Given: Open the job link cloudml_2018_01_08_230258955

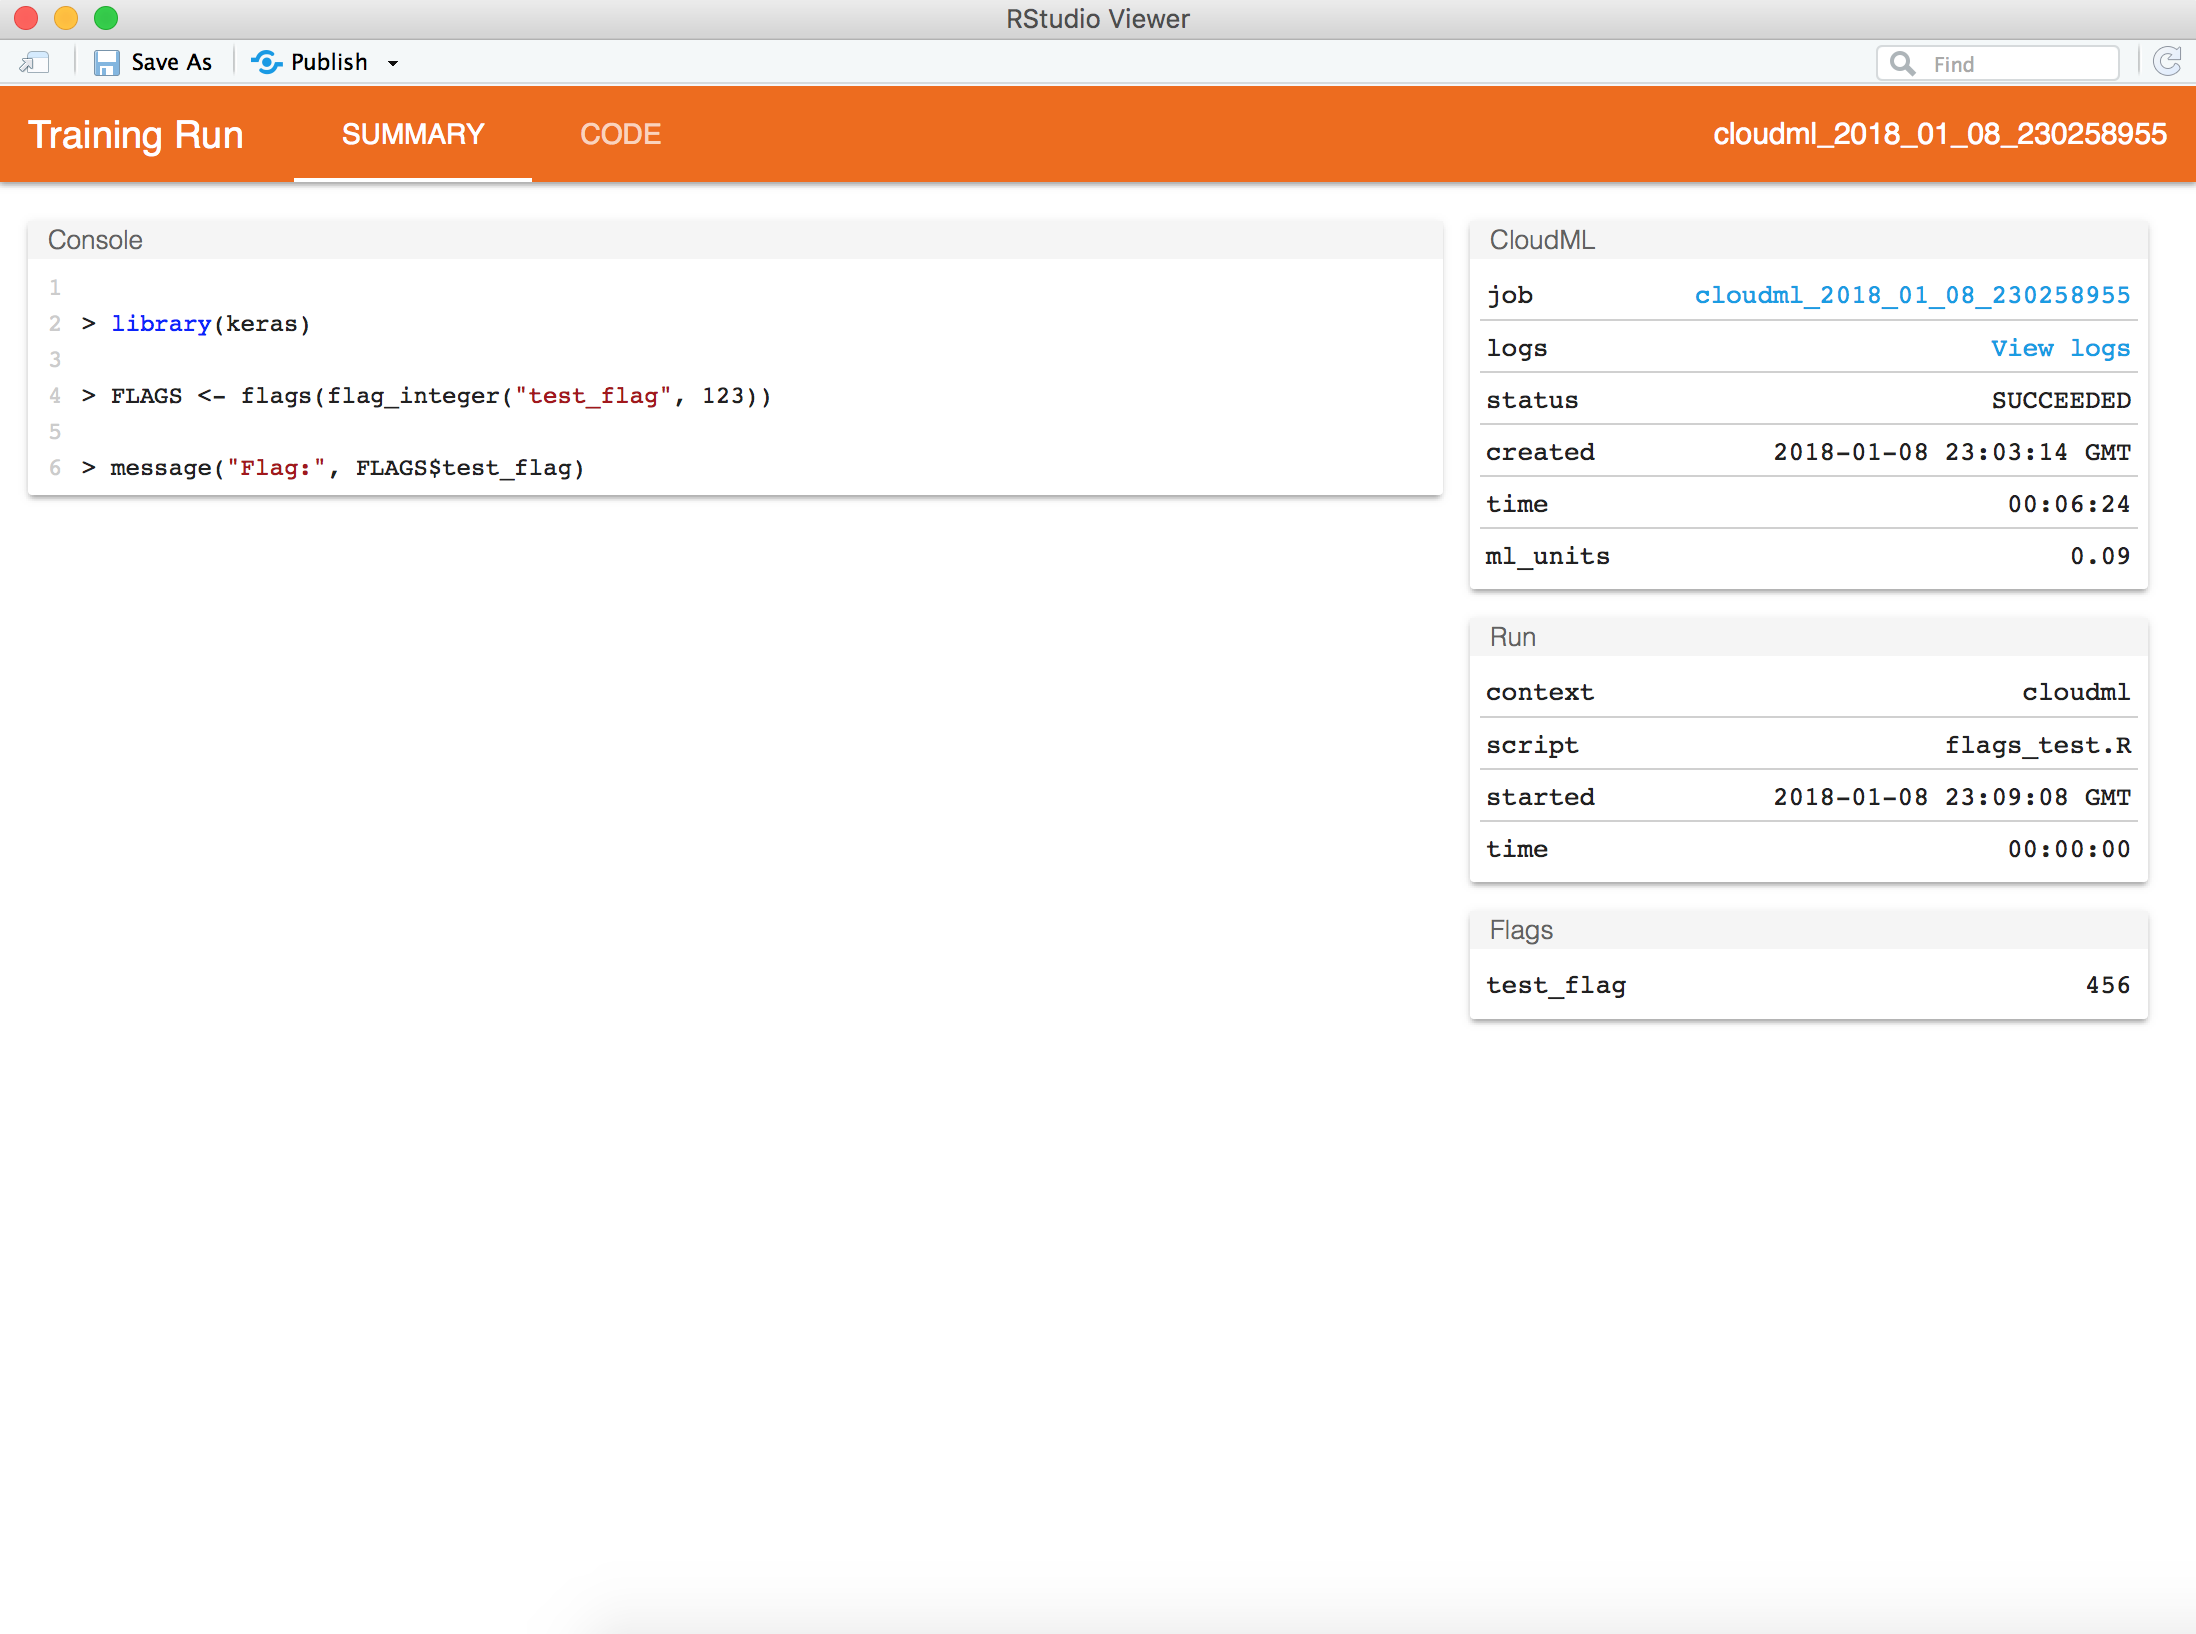Looking at the screenshot, I should [x=1912, y=294].
